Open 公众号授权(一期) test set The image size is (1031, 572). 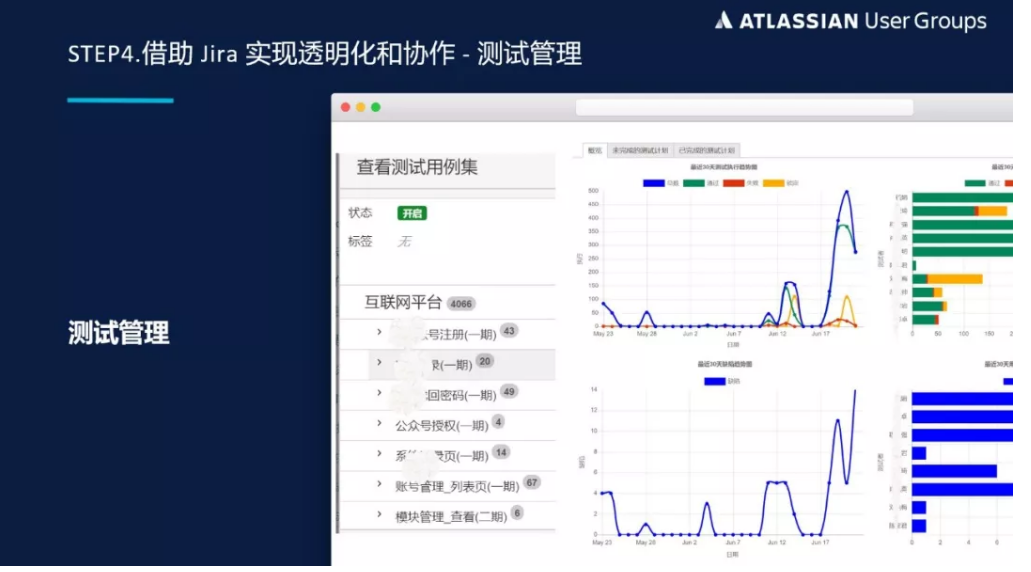pos(441,425)
